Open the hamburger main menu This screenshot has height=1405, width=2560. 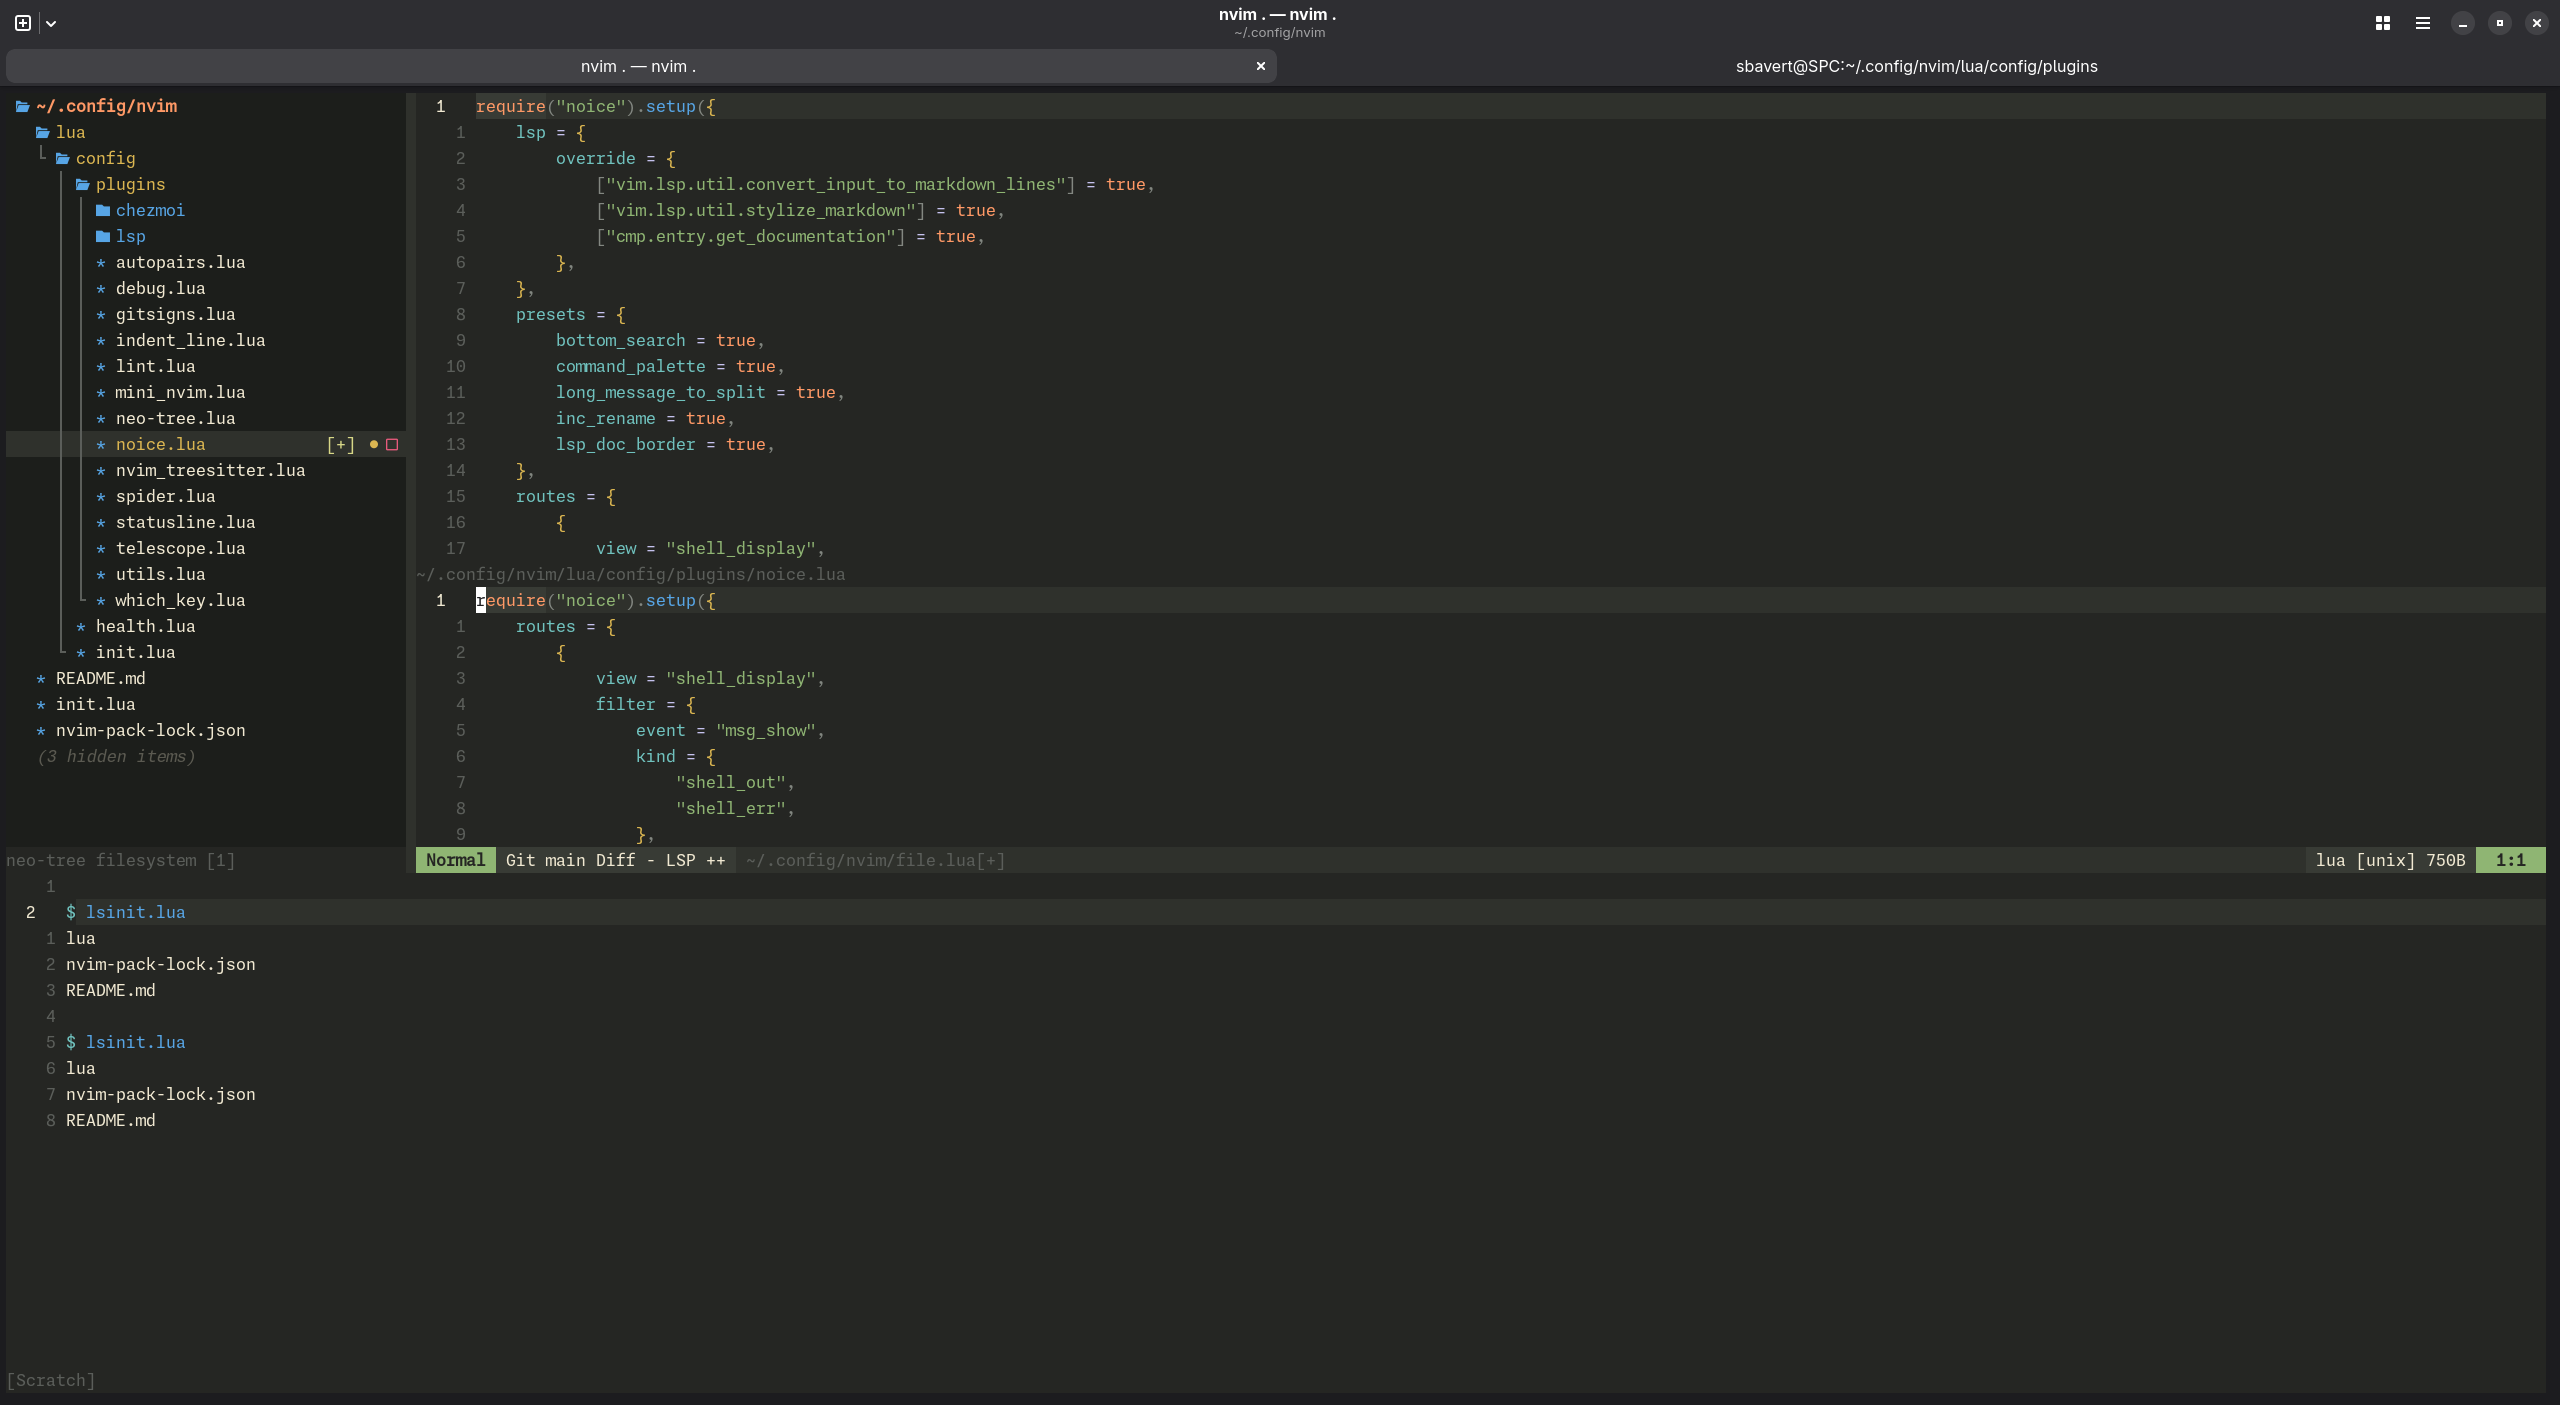(x=2423, y=23)
